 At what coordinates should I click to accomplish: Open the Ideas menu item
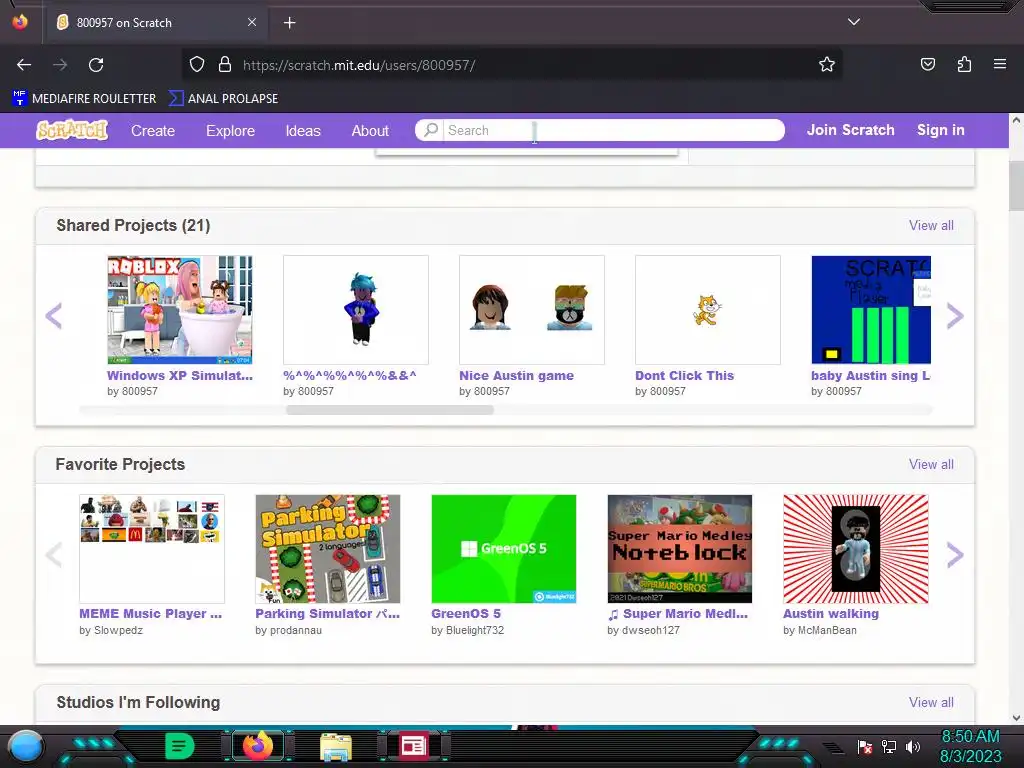(x=303, y=131)
